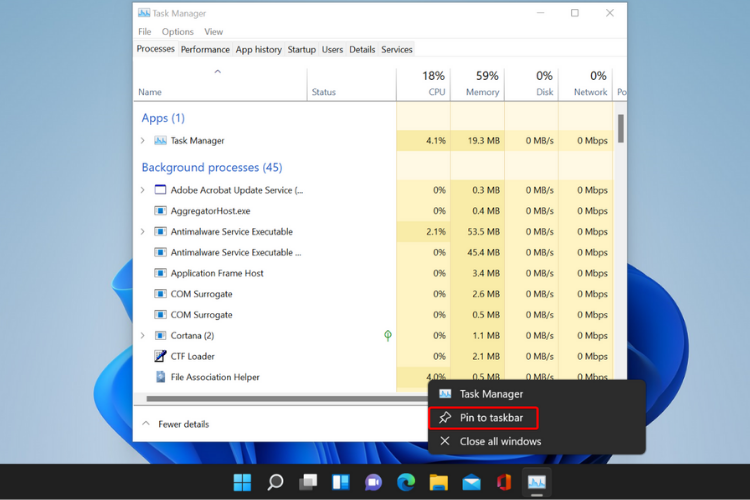Click the vertical scrollbar thumb
The height and width of the screenshot is (500, 750).
pos(621,128)
